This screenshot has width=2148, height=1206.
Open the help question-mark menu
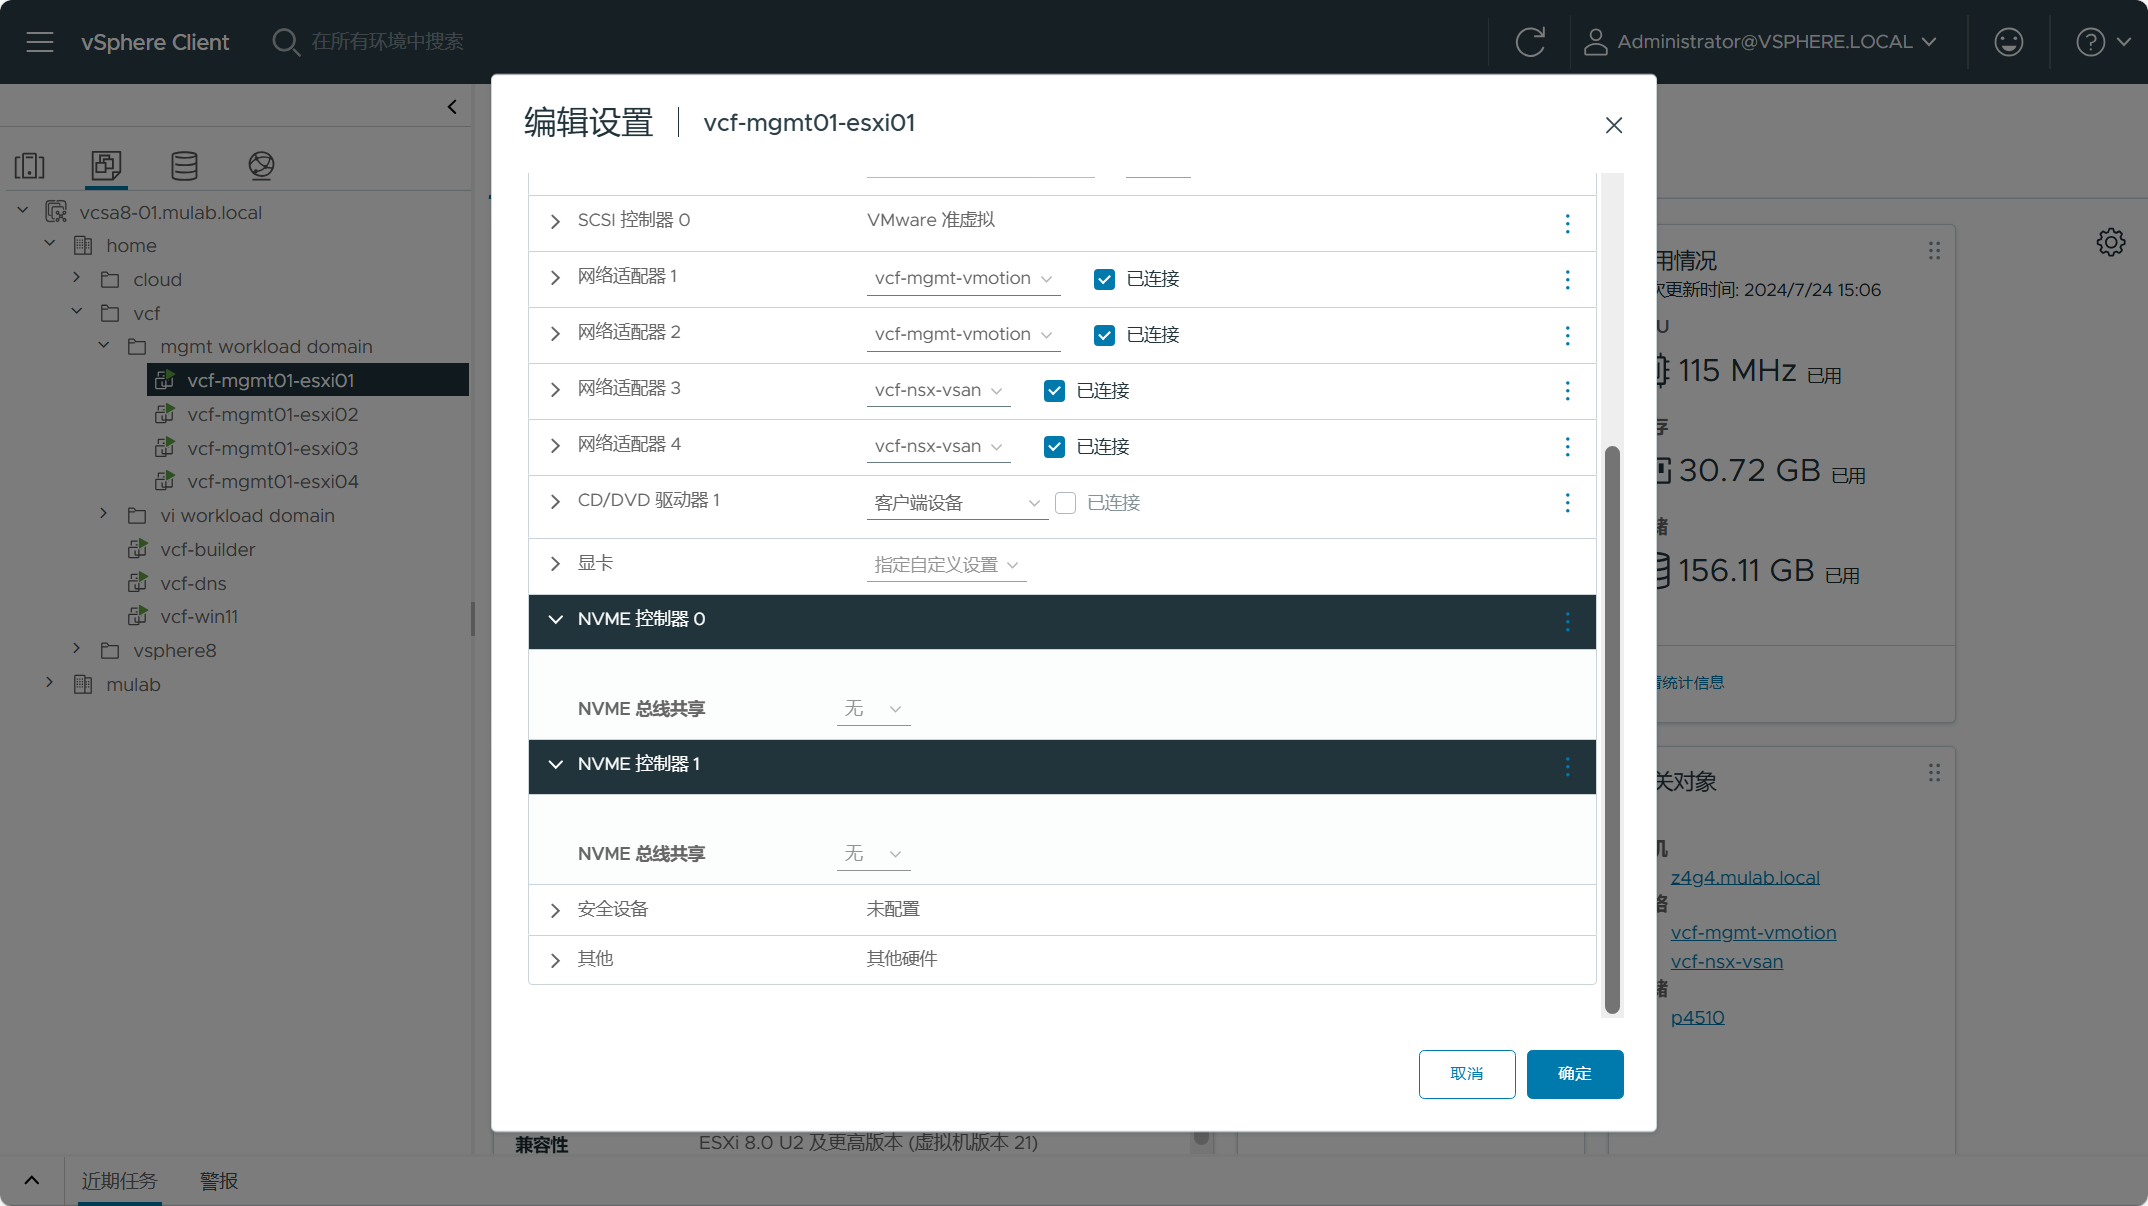click(x=2103, y=42)
